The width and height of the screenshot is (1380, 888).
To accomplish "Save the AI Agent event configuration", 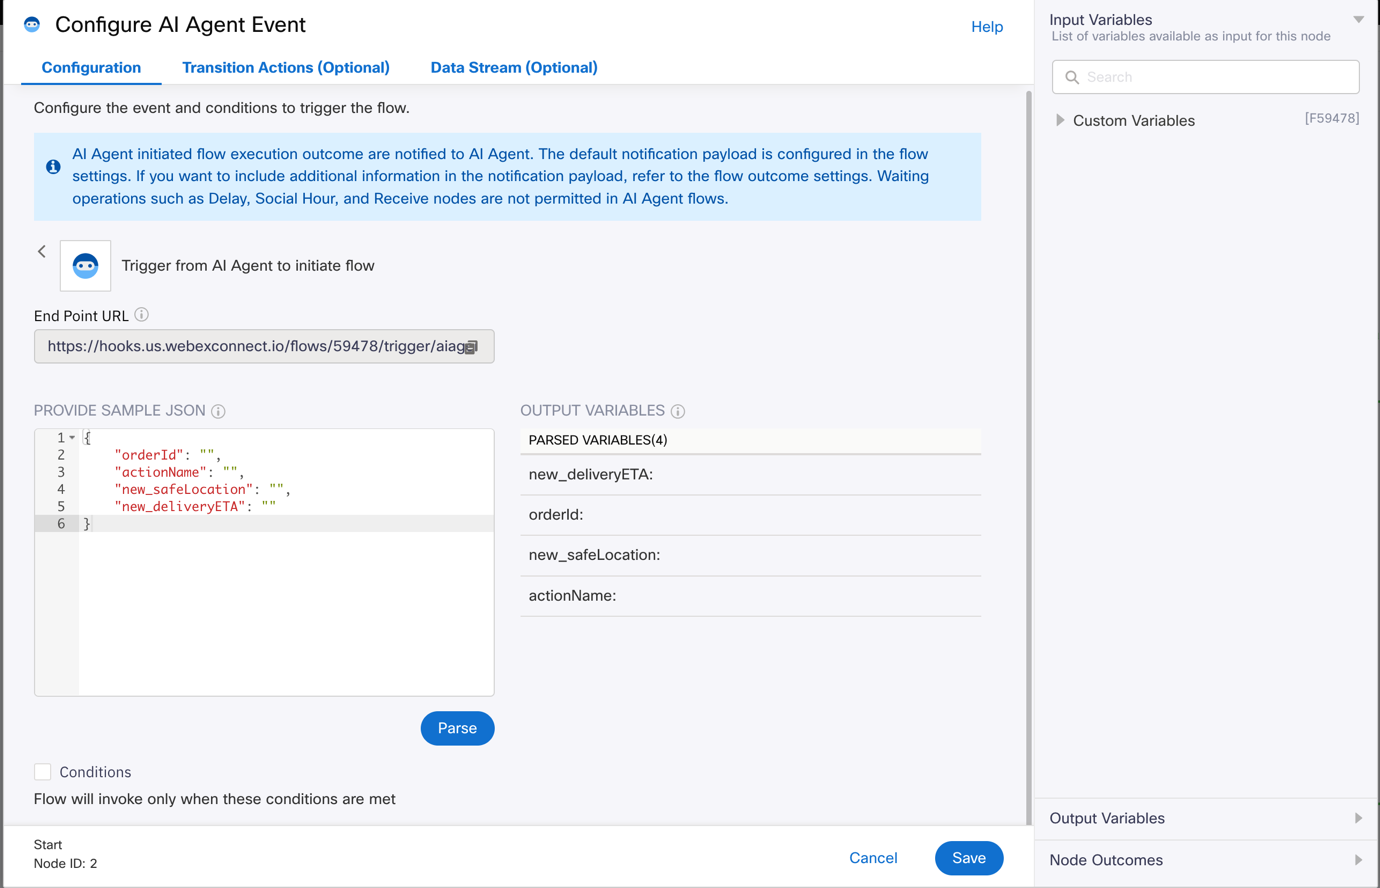I will coord(968,858).
